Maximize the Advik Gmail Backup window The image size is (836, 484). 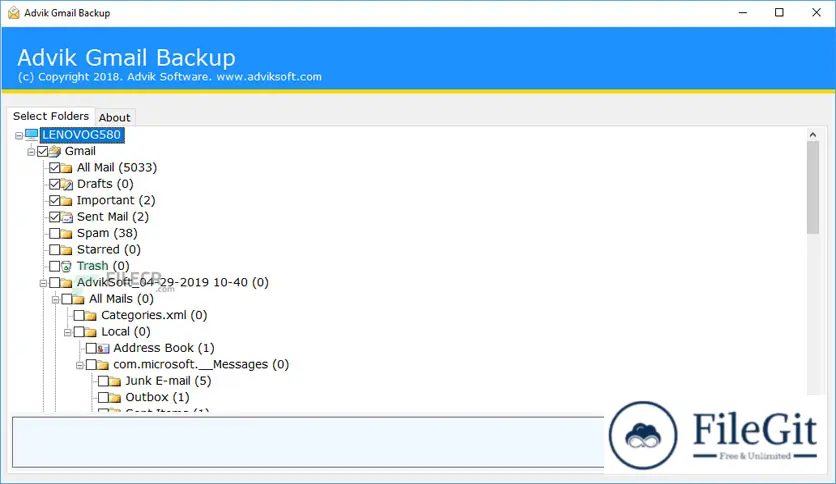pyautogui.click(x=779, y=12)
